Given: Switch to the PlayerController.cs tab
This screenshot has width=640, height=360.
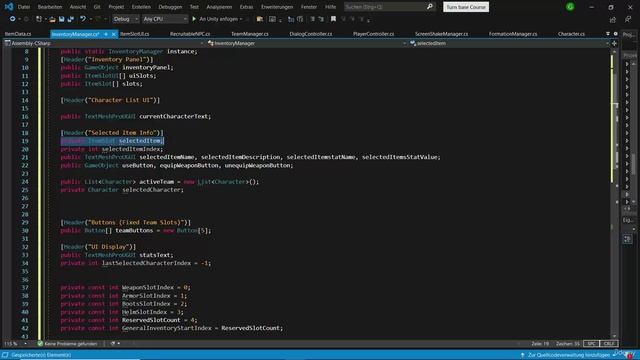Looking at the screenshot, I should [373, 34].
